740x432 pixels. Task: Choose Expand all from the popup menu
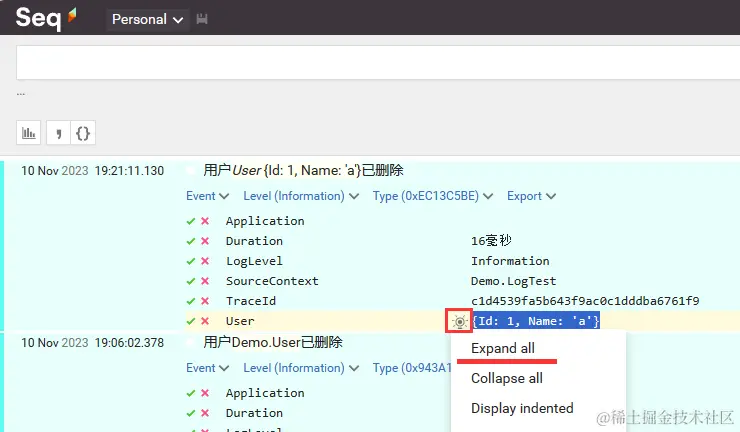pos(503,348)
